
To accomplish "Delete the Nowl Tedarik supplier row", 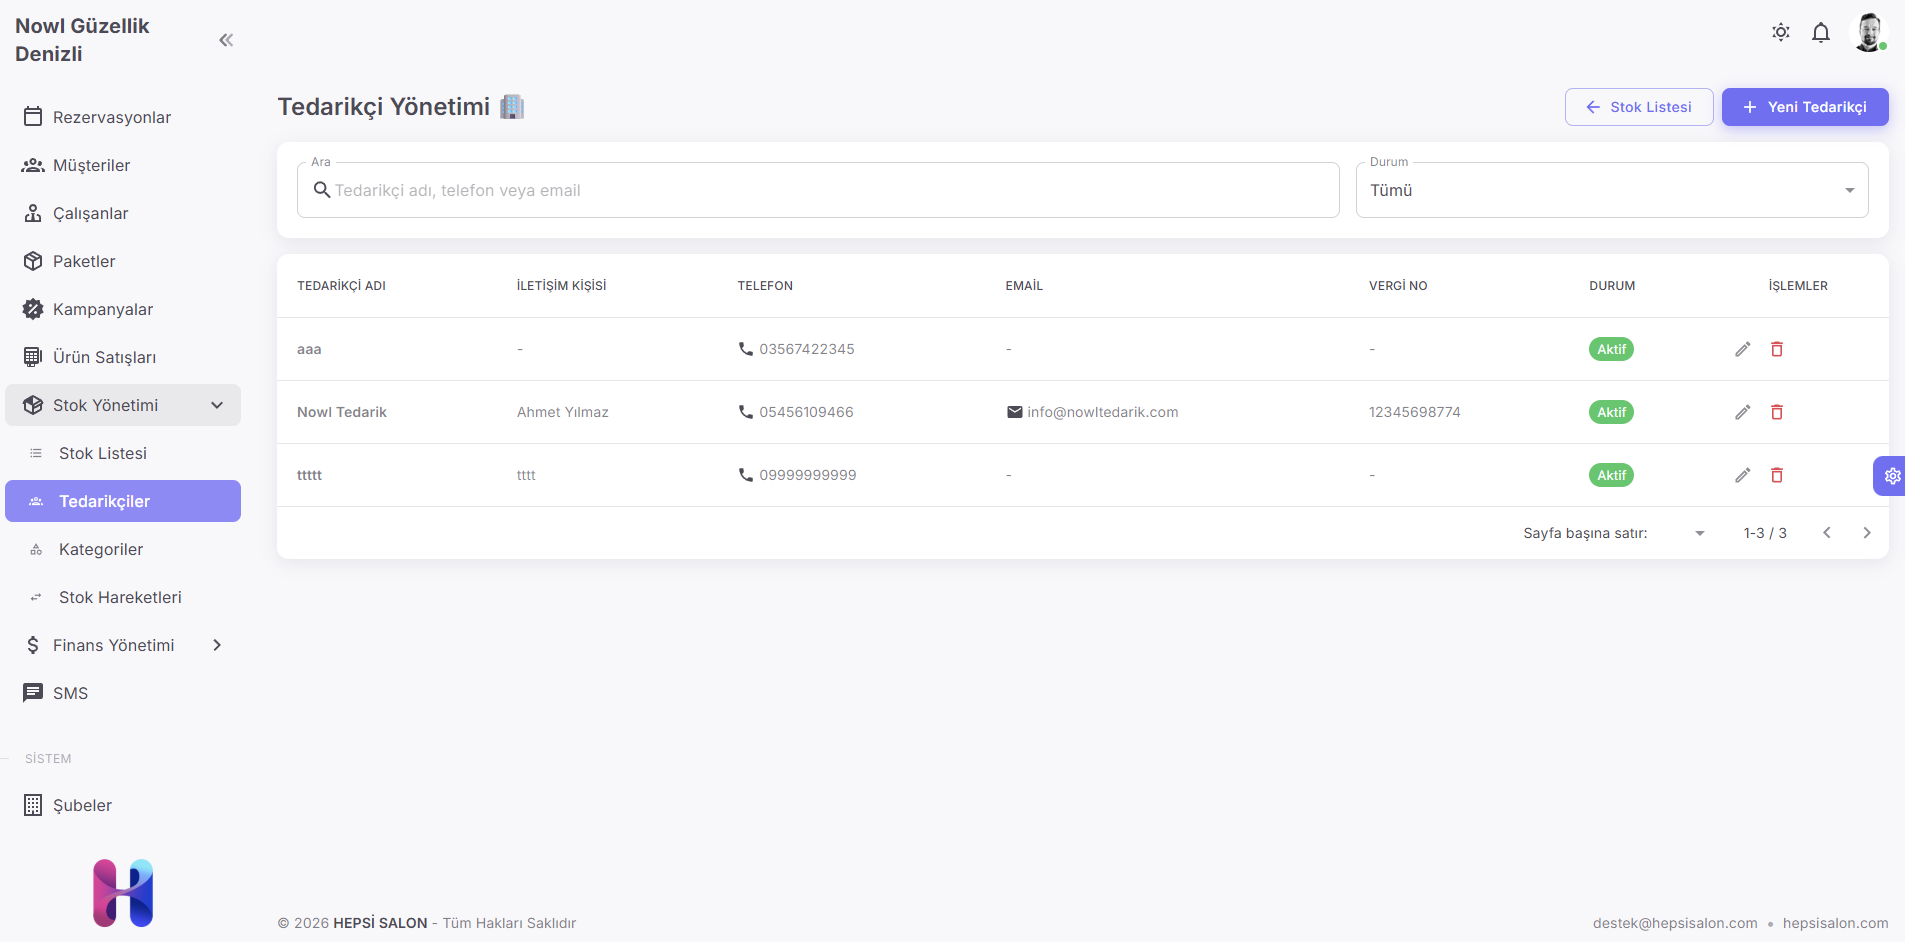I will 1777,412.
